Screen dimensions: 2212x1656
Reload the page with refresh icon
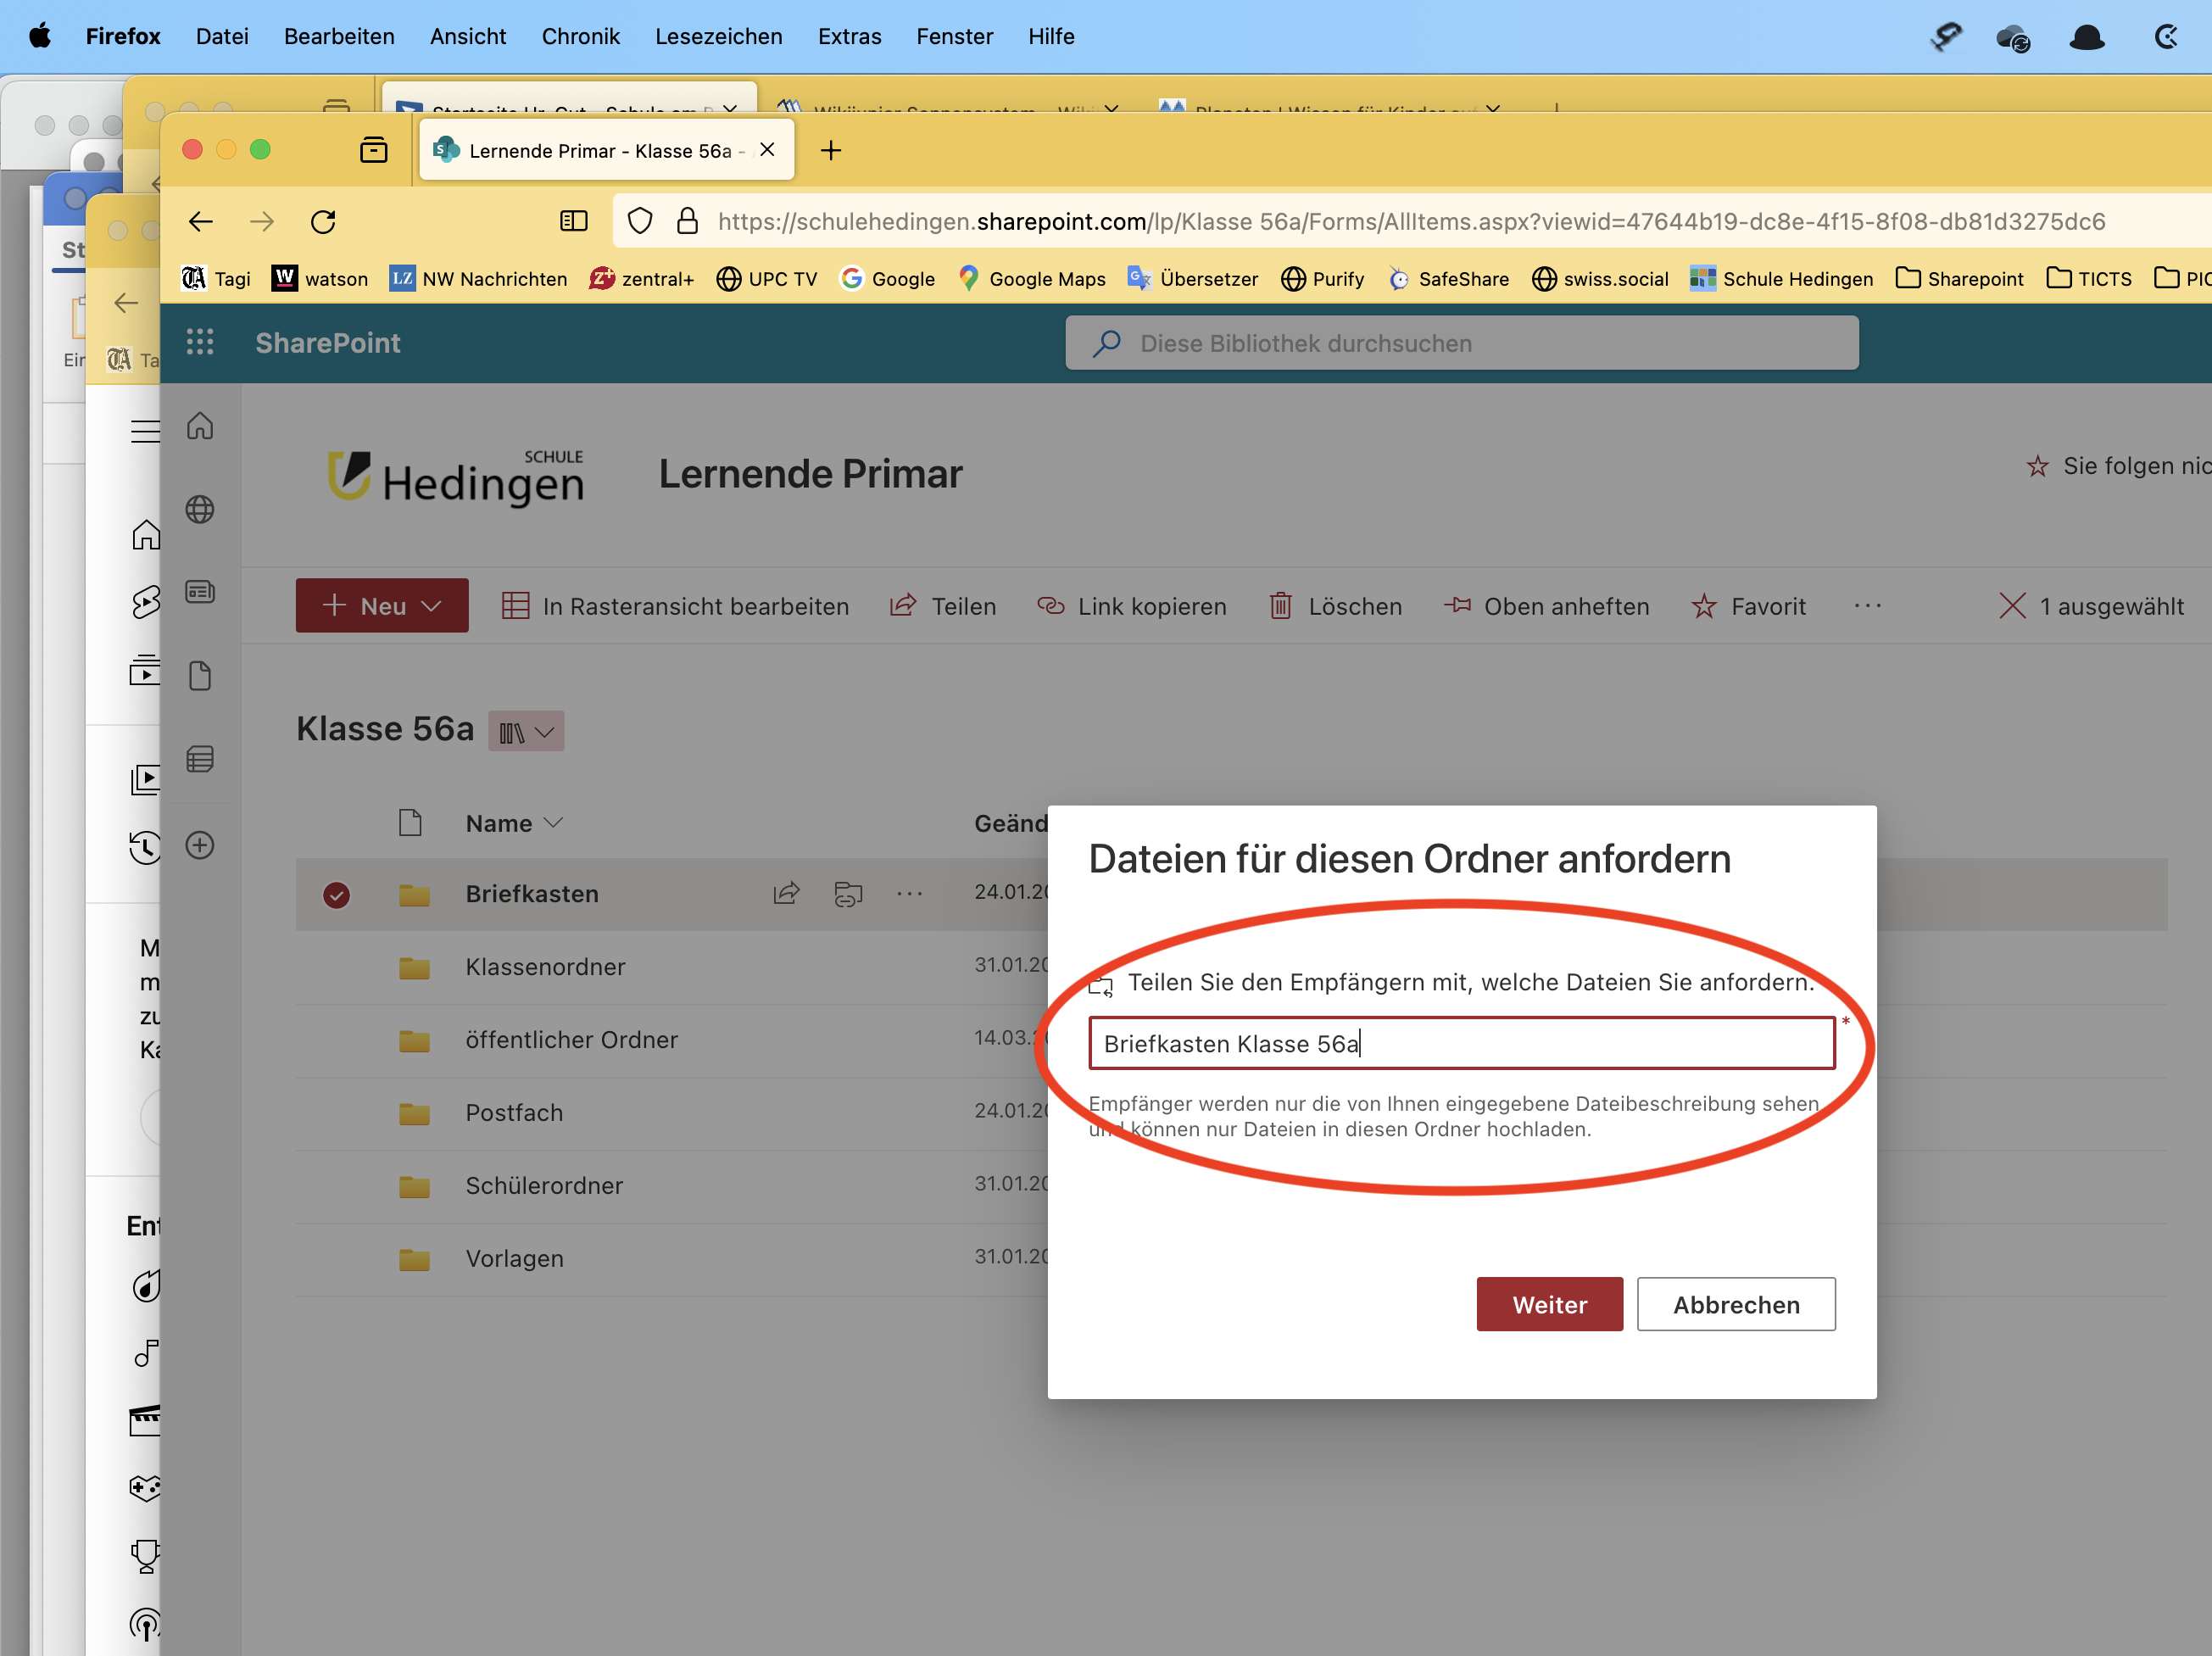pos(323,222)
